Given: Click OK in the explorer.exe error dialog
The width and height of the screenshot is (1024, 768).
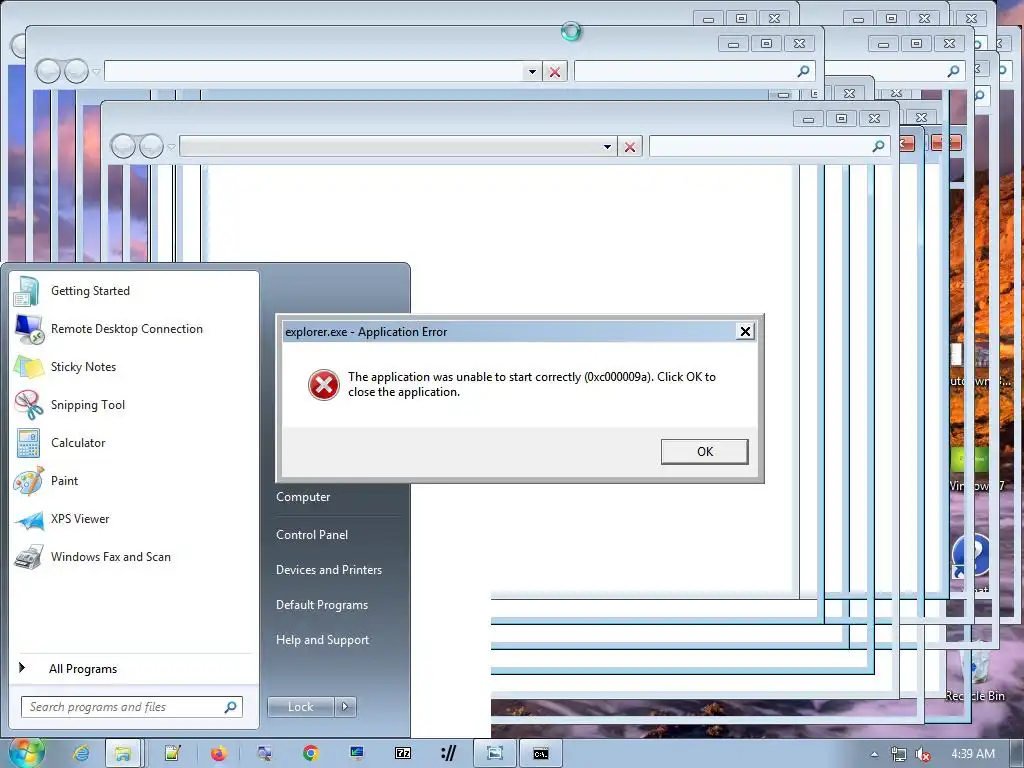Looking at the screenshot, I should tap(705, 451).
